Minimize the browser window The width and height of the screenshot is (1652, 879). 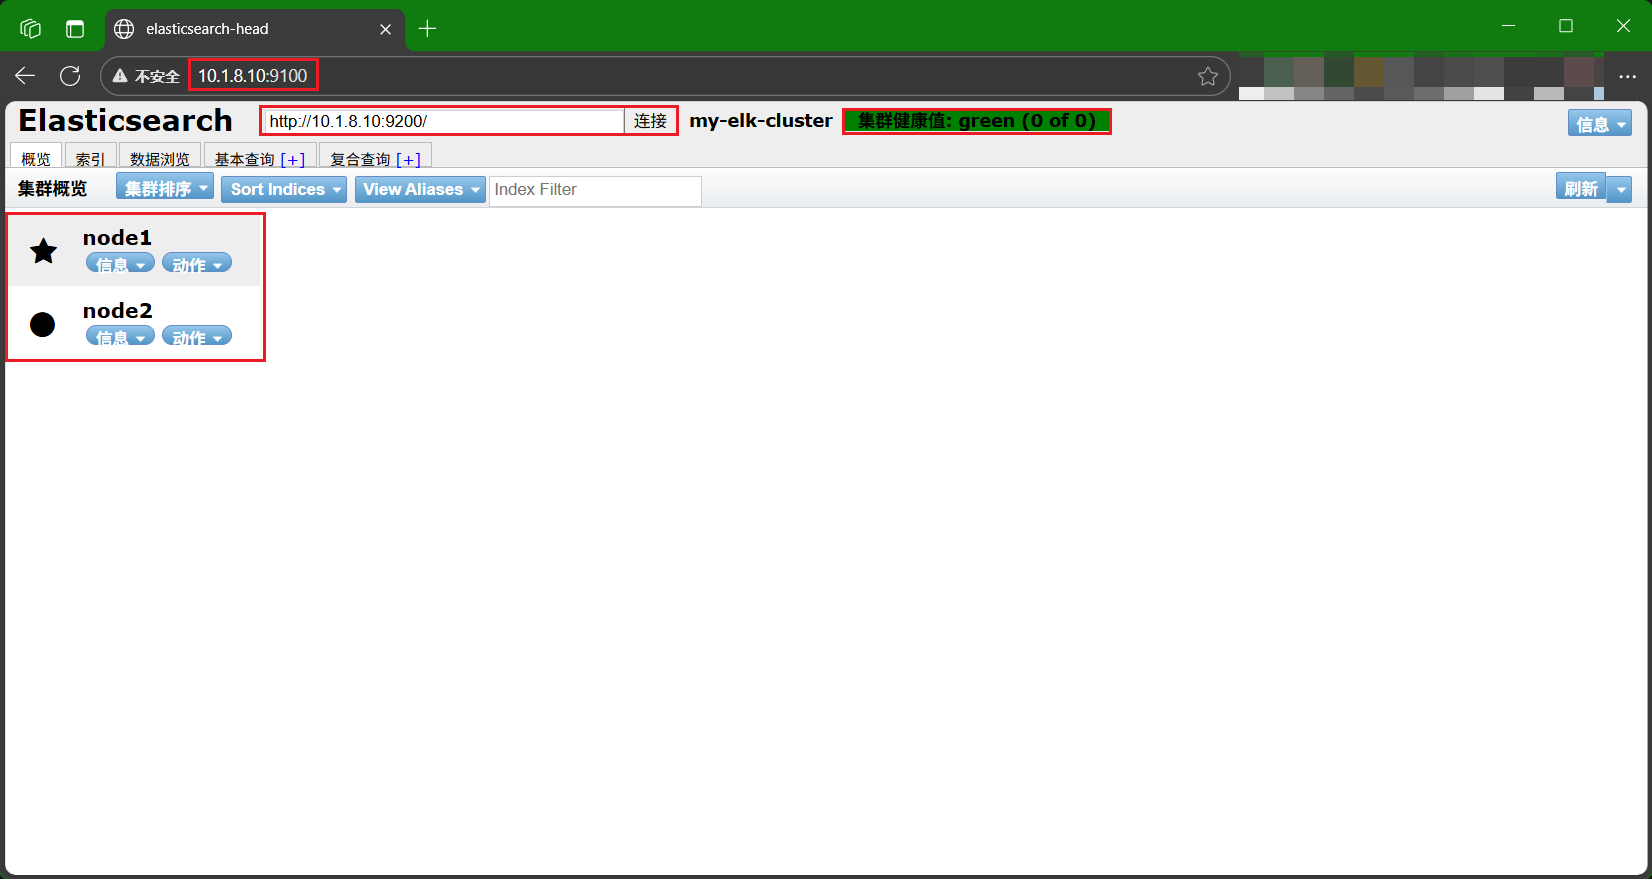1509,26
